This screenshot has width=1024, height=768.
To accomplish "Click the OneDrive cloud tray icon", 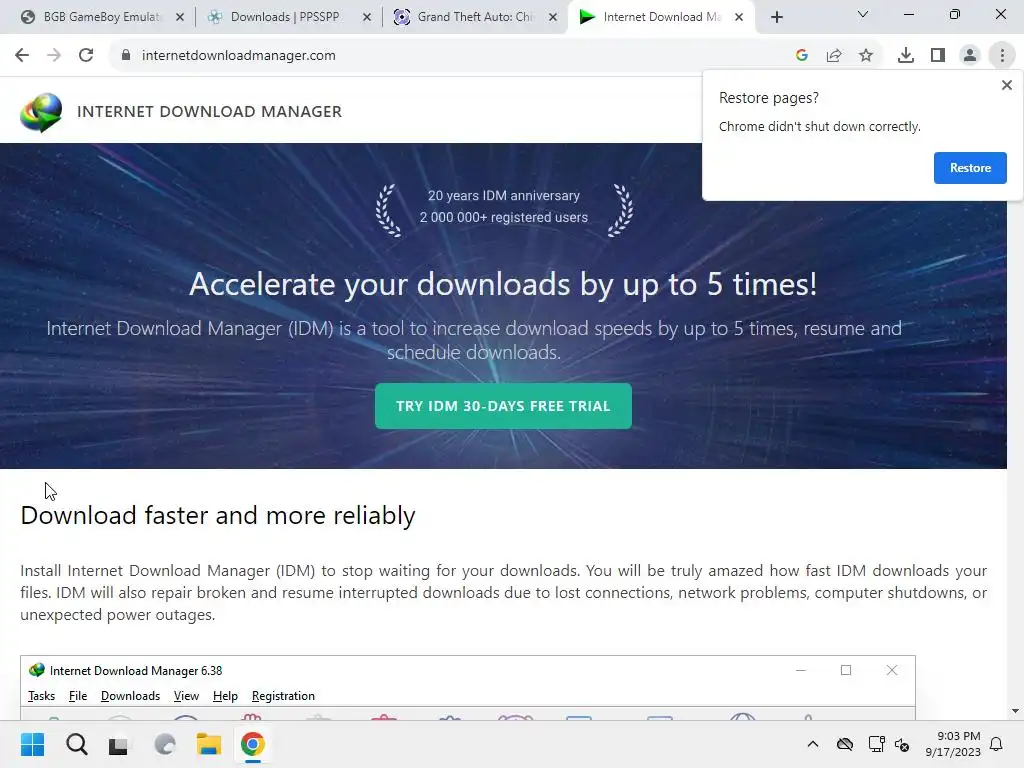I will point(844,744).
